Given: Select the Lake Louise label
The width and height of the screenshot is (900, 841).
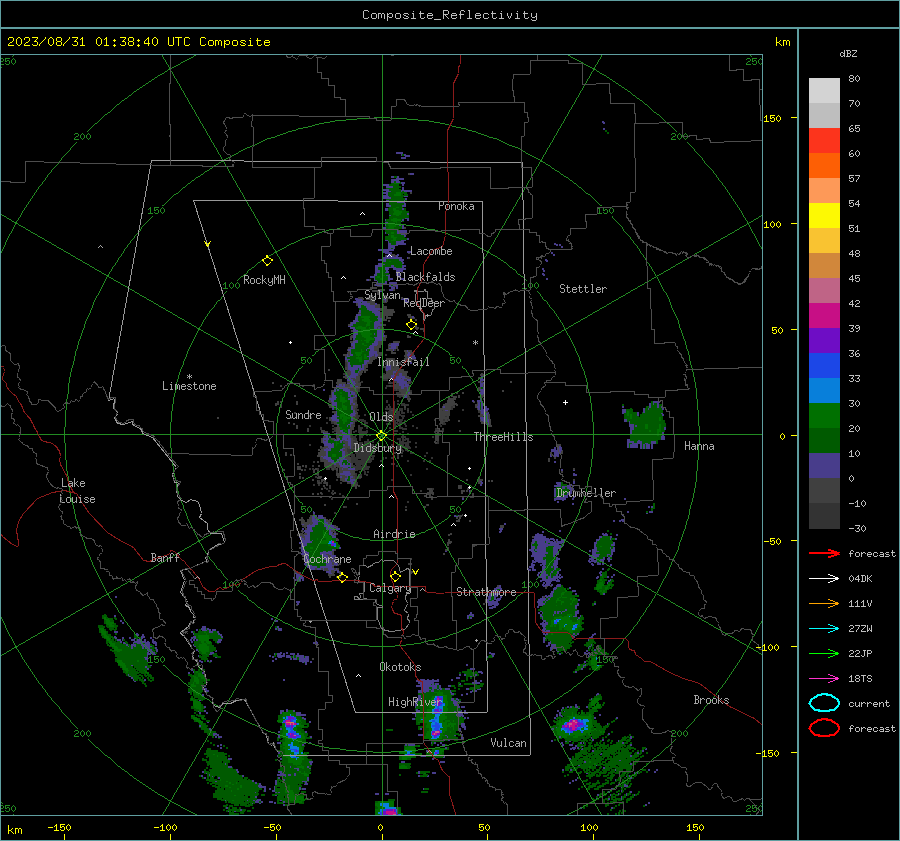Looking at the screenshot, I should click(77, 491).
